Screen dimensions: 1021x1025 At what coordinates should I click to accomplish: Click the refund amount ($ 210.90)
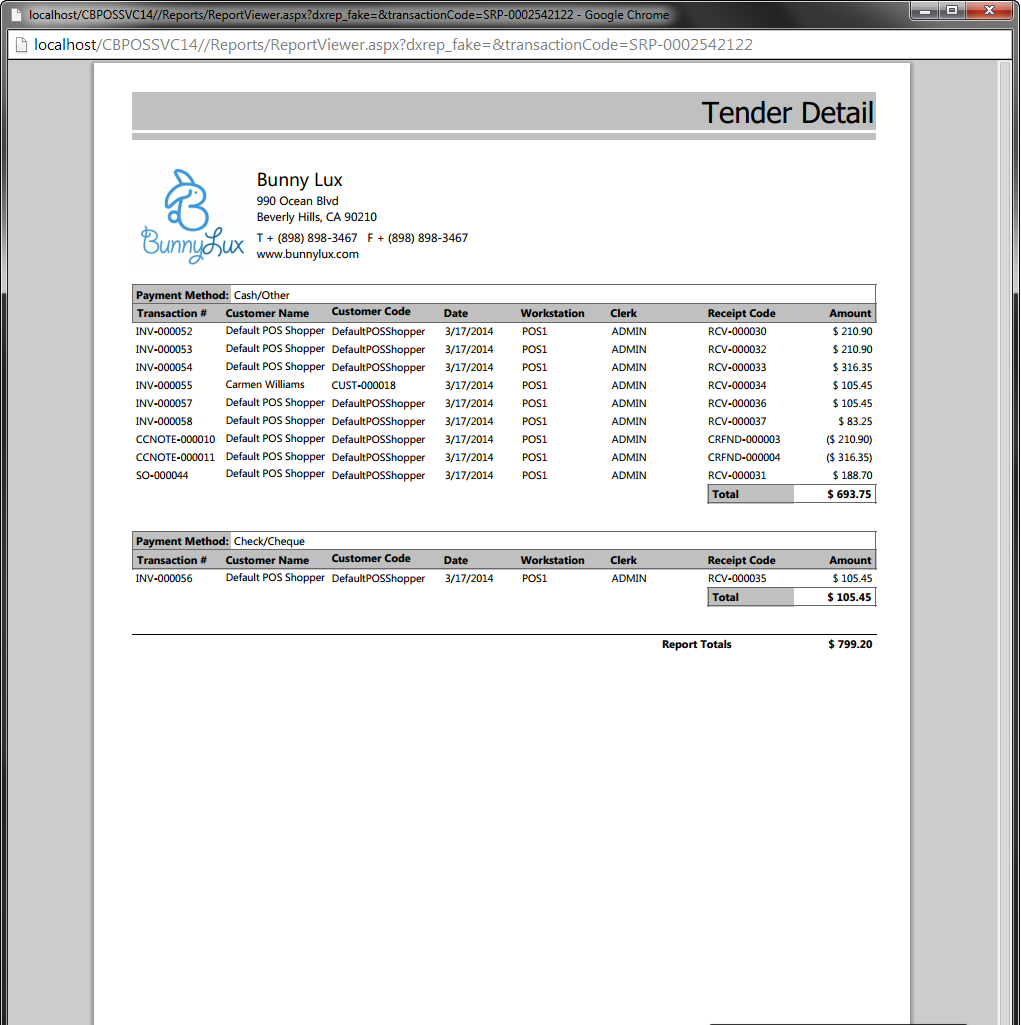tap(848, 439)
